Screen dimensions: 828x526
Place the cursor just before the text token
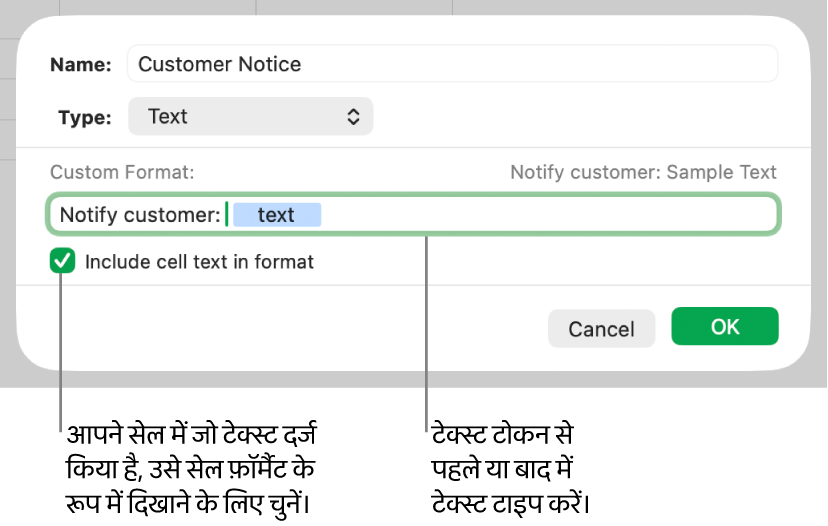point(230,215)
